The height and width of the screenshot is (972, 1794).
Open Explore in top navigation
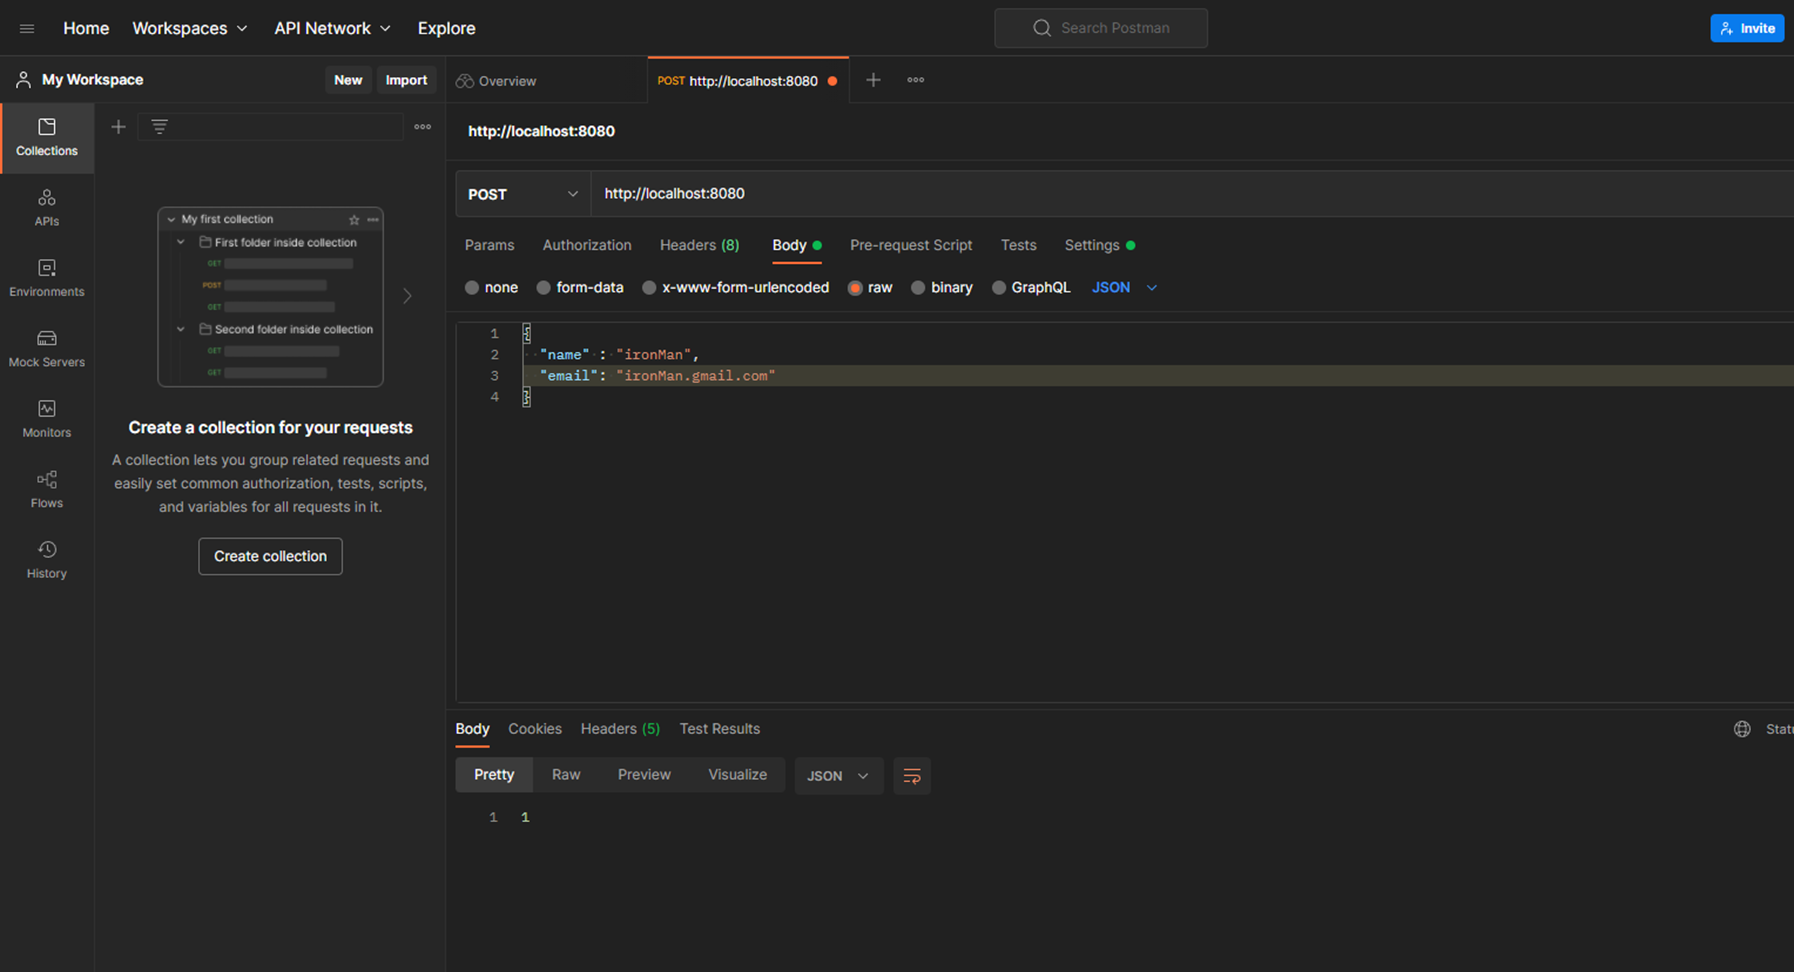[x=446, y=28]
